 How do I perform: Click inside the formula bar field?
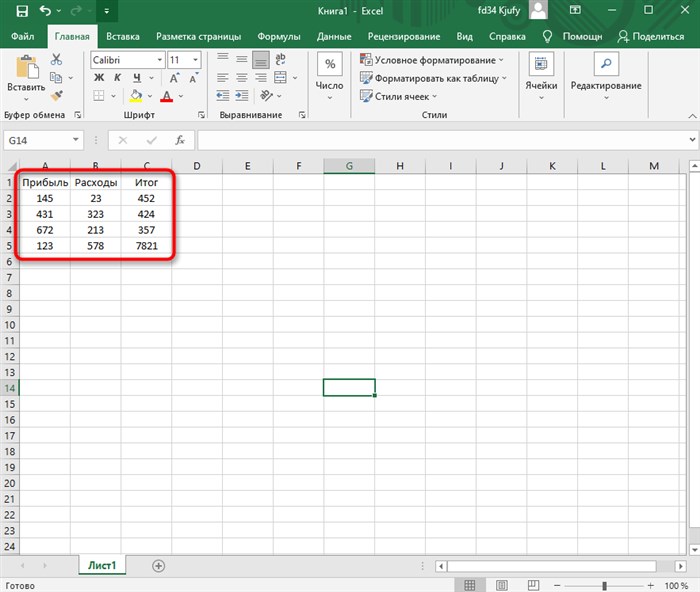point(442,140)
